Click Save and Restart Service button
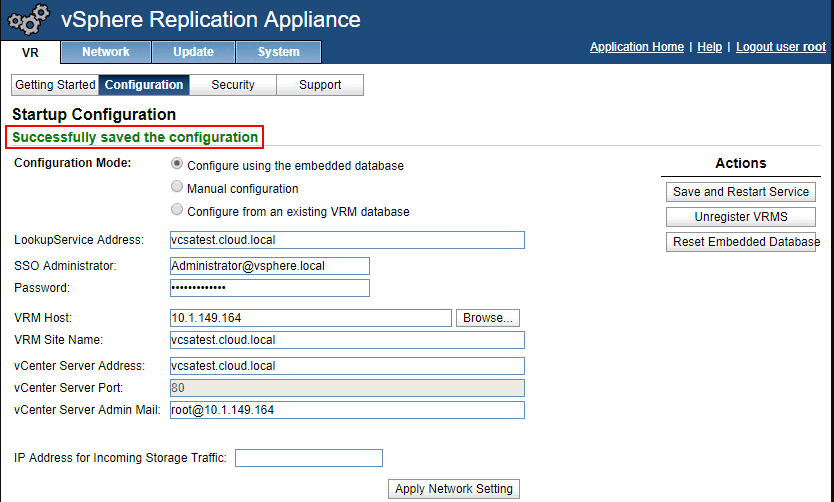This screenshot has height=502, width=834. (741, 192)
